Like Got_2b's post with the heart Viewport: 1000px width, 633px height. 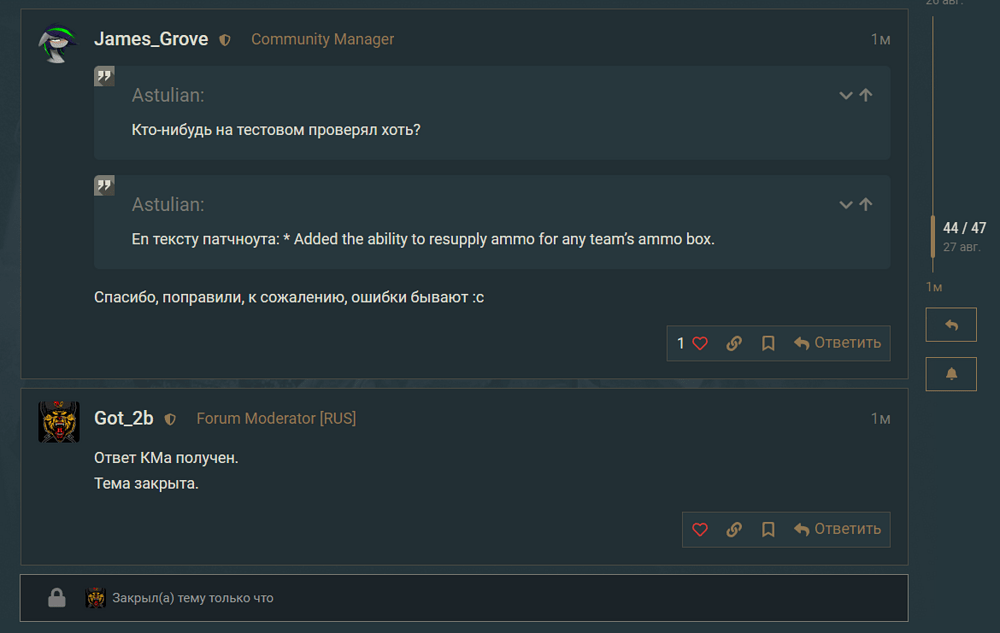[700, 529]
